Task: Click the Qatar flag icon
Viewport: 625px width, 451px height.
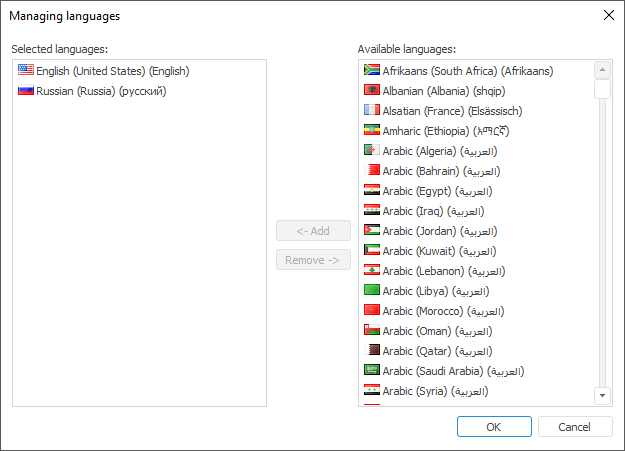Action: 371,351
